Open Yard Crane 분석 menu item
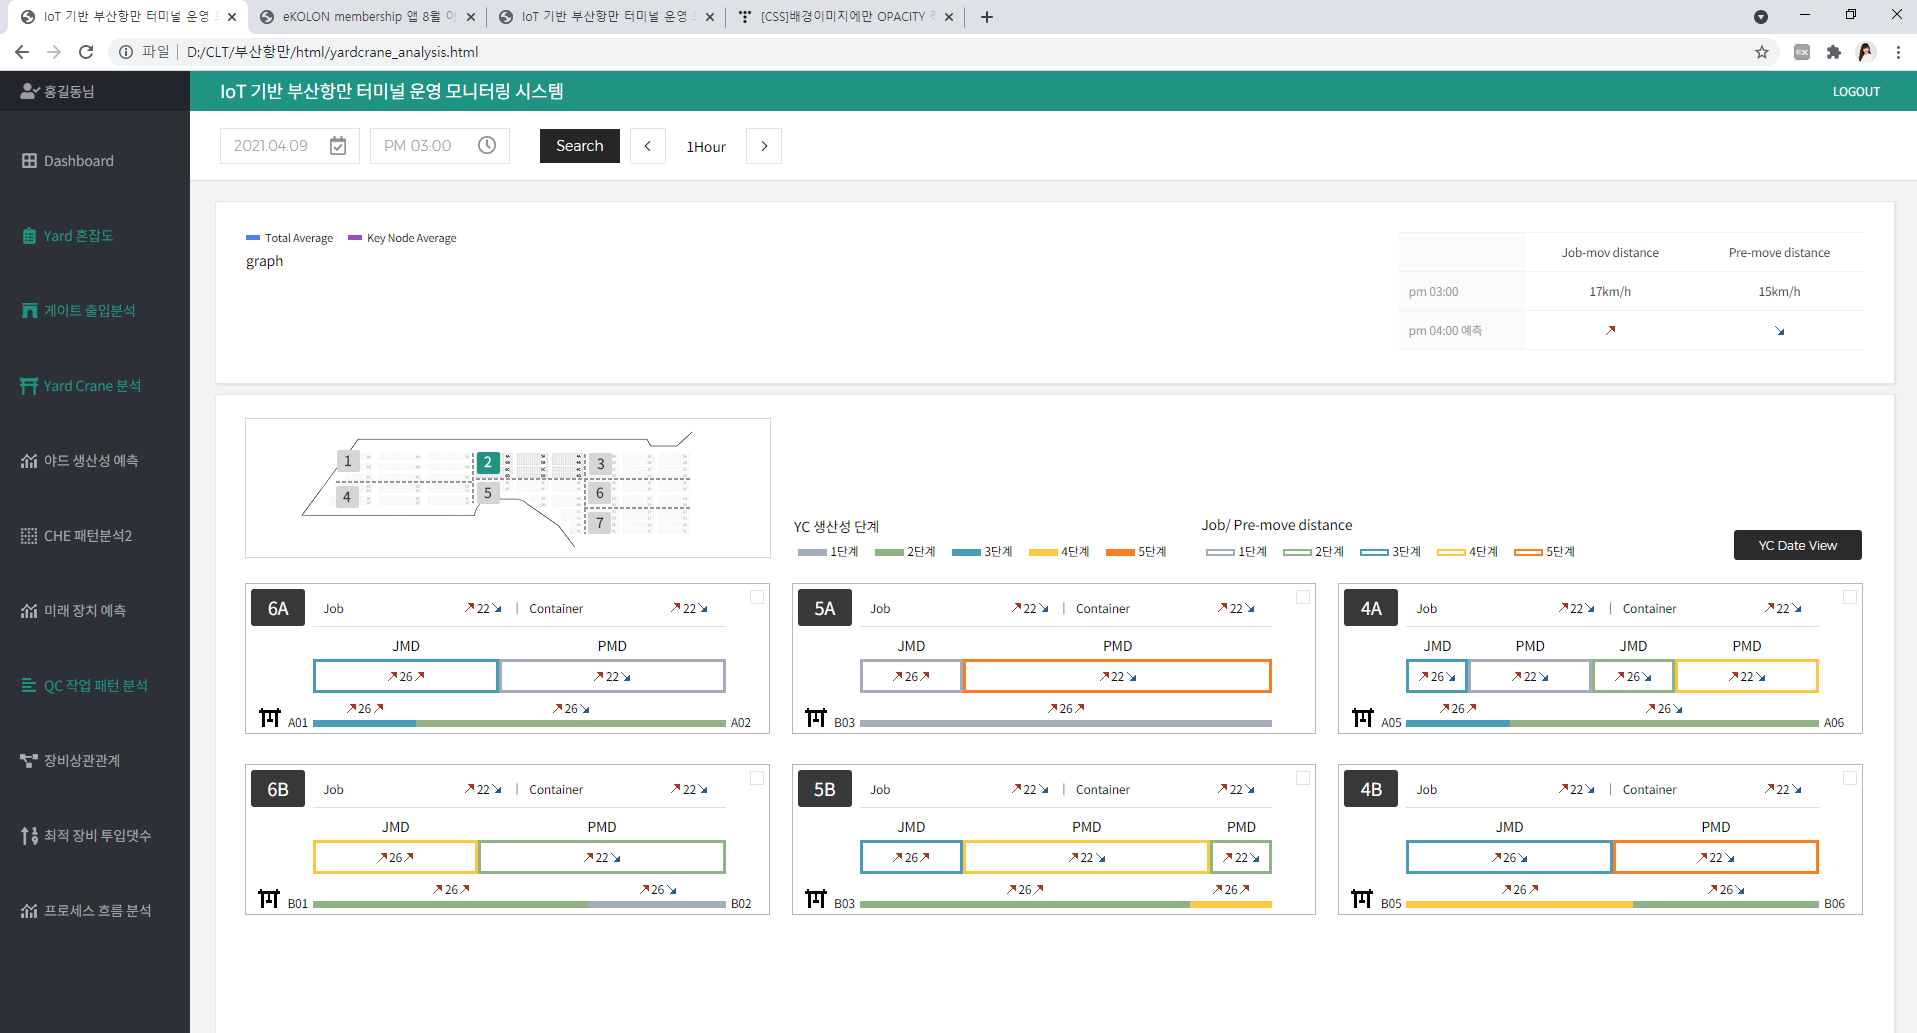Screen dimensions: 1917x1033 [x=92, y=386]
